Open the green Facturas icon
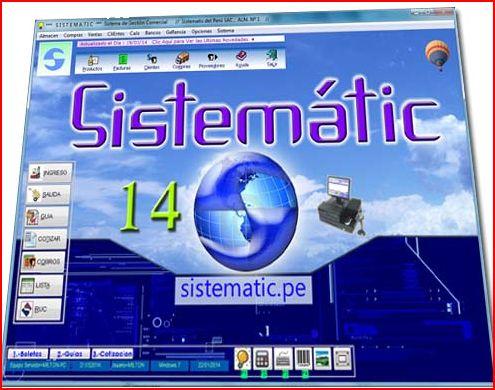 pos(122,62)
